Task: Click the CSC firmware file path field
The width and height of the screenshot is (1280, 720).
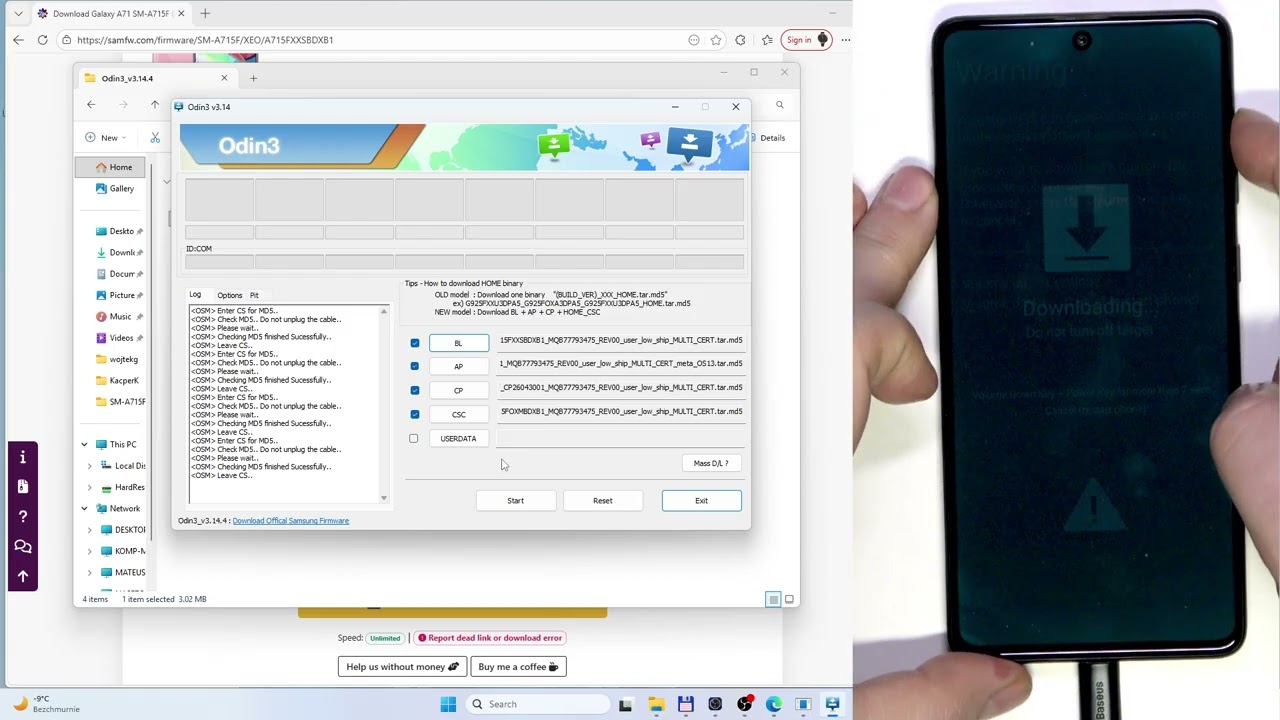Action: pyautogui.click(x=621, y=411)
